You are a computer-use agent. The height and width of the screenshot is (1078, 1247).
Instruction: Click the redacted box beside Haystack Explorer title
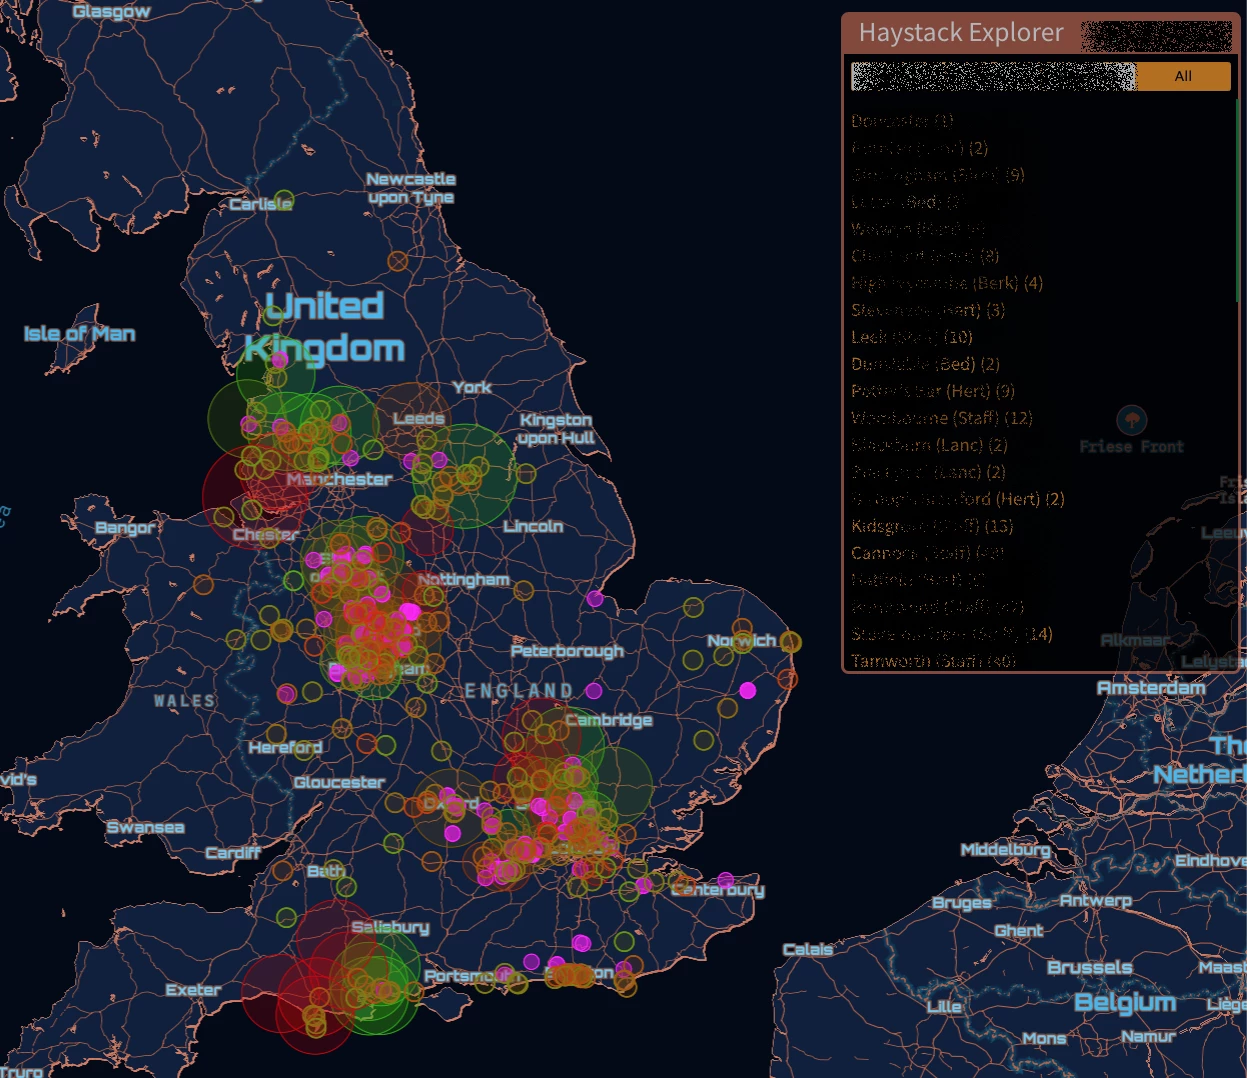point(1156,36)
